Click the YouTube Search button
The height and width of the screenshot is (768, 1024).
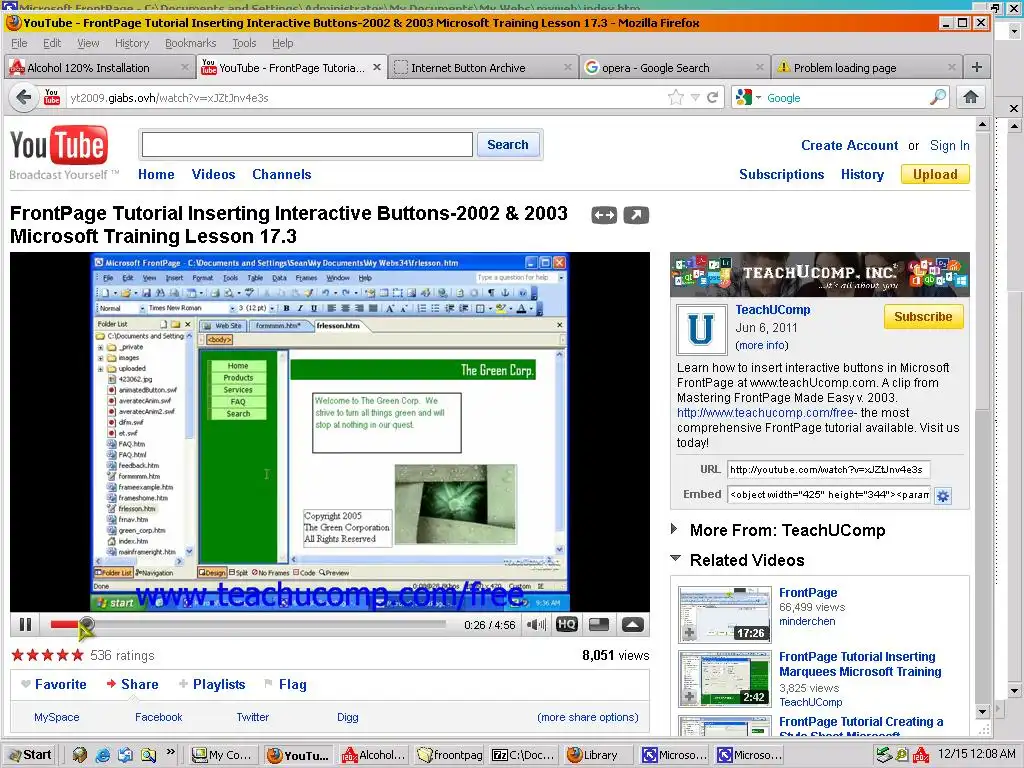507,144
